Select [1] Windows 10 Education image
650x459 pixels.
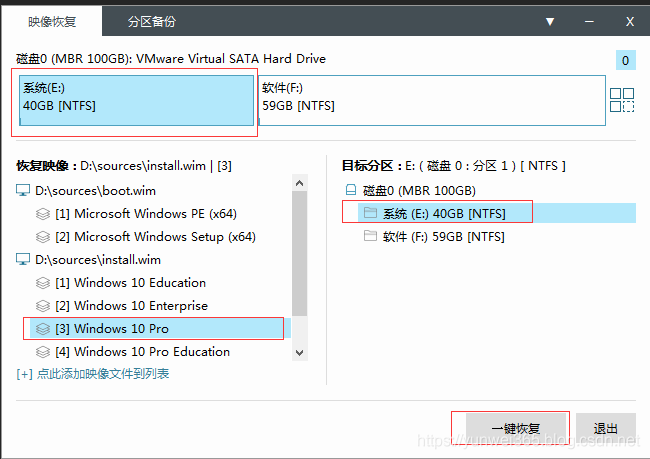pyautogui.click(x=131, y=283)
